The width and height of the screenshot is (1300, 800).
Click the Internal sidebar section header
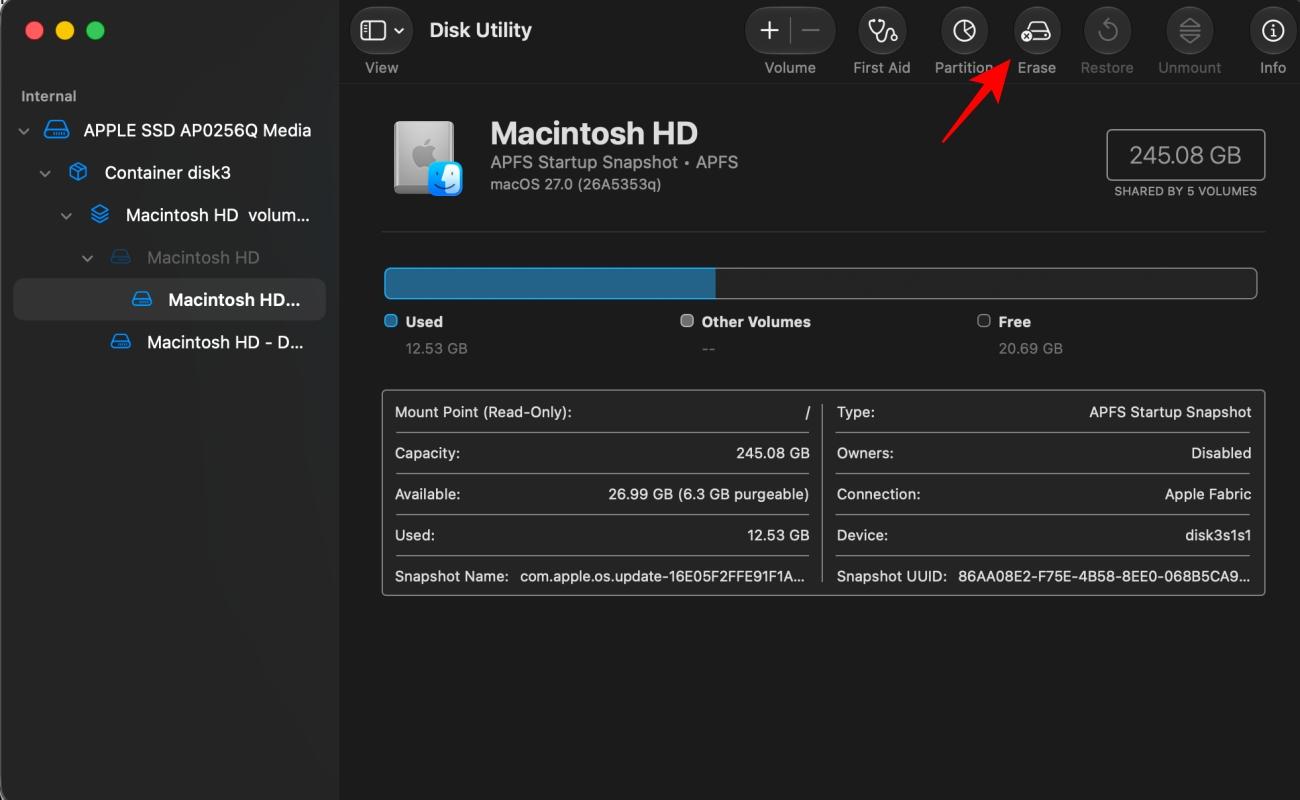point(49,96)
